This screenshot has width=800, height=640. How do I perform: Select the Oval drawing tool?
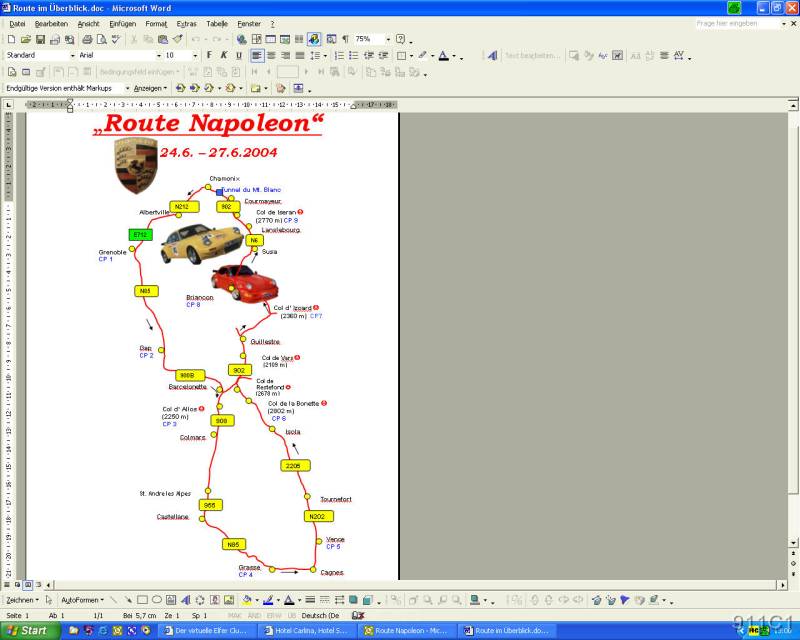[x=156, y=600]
